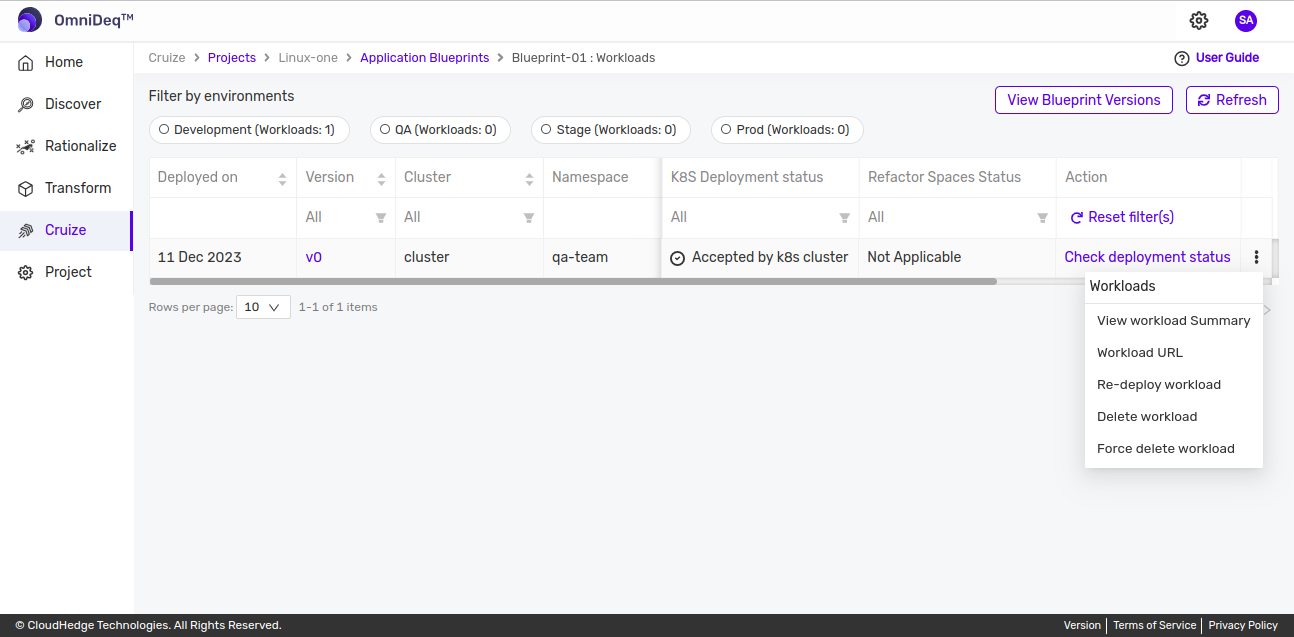Click the horizontal table scrollbar
The image size is (1294, 637).
[573, 282]
